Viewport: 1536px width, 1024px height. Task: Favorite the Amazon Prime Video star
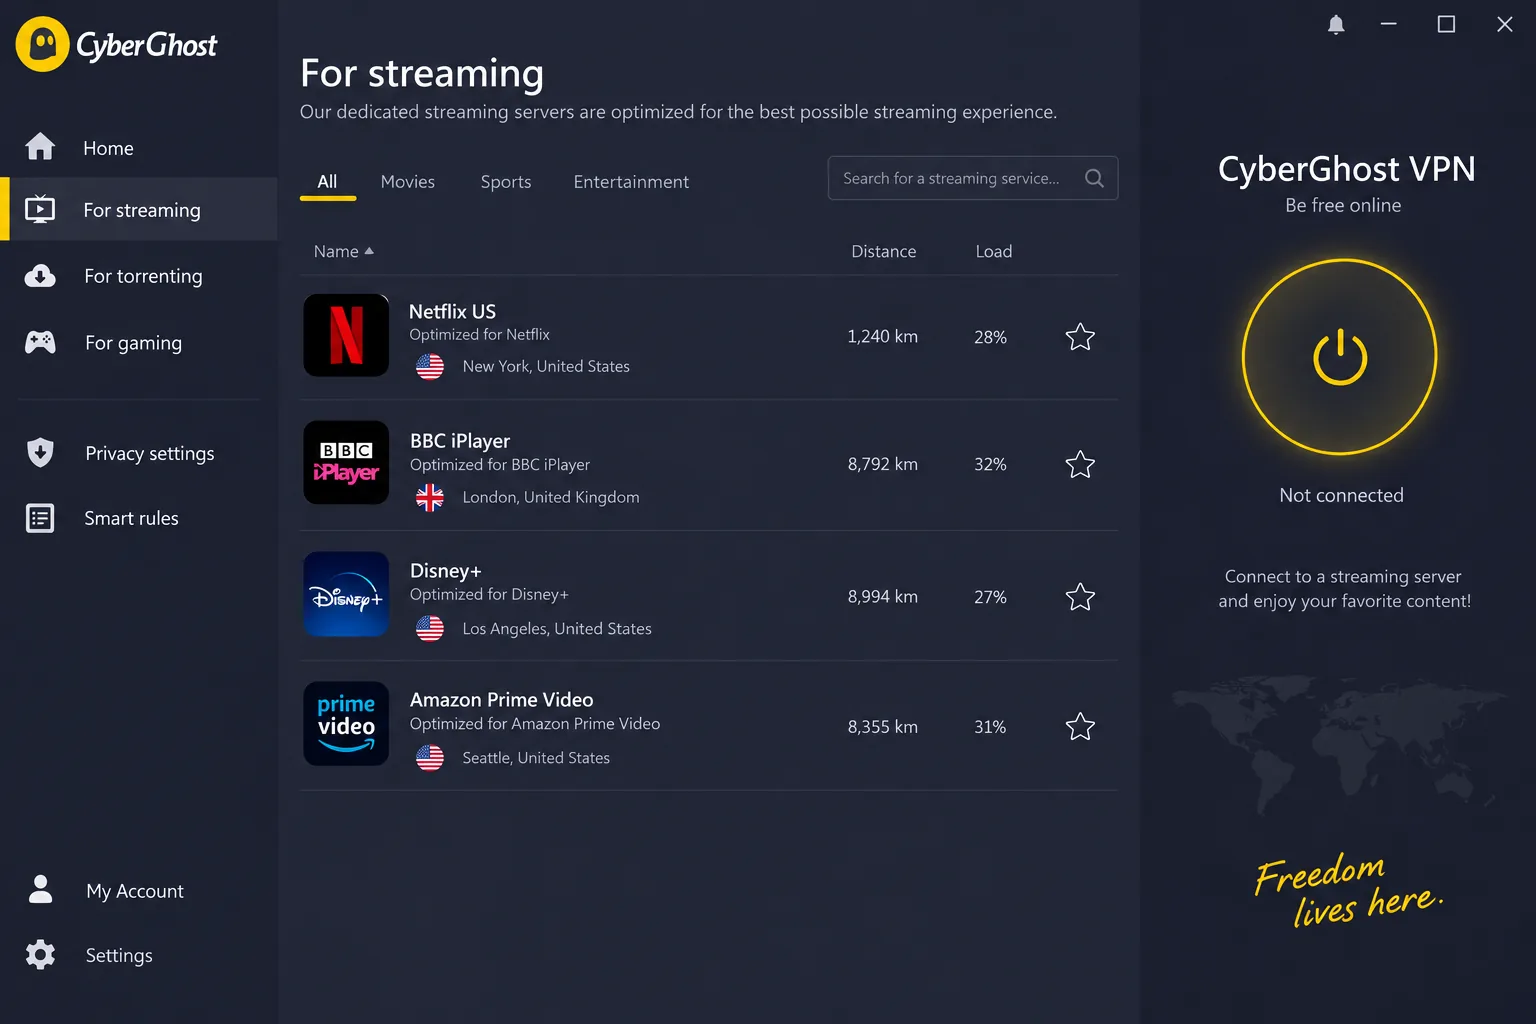pos(1080,726)
